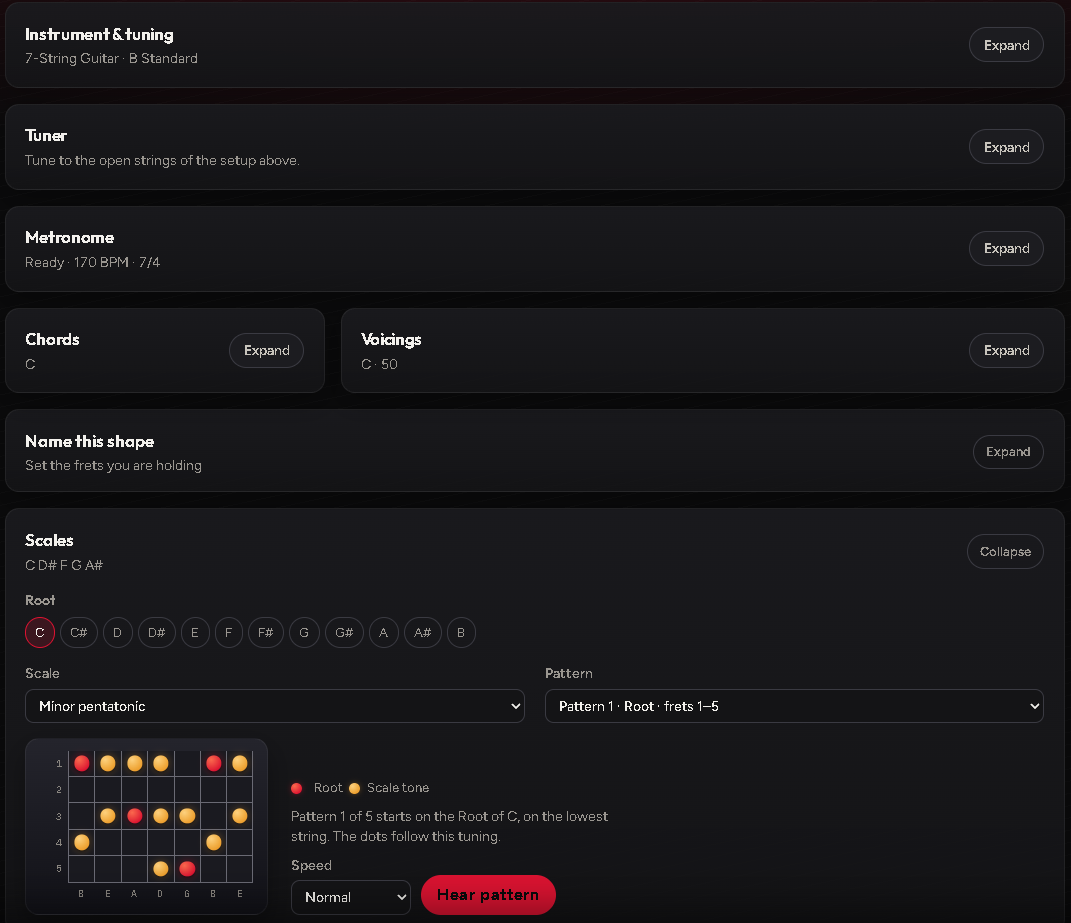
Task: Play the scale with Hear pattern
Action: (488, 895)
